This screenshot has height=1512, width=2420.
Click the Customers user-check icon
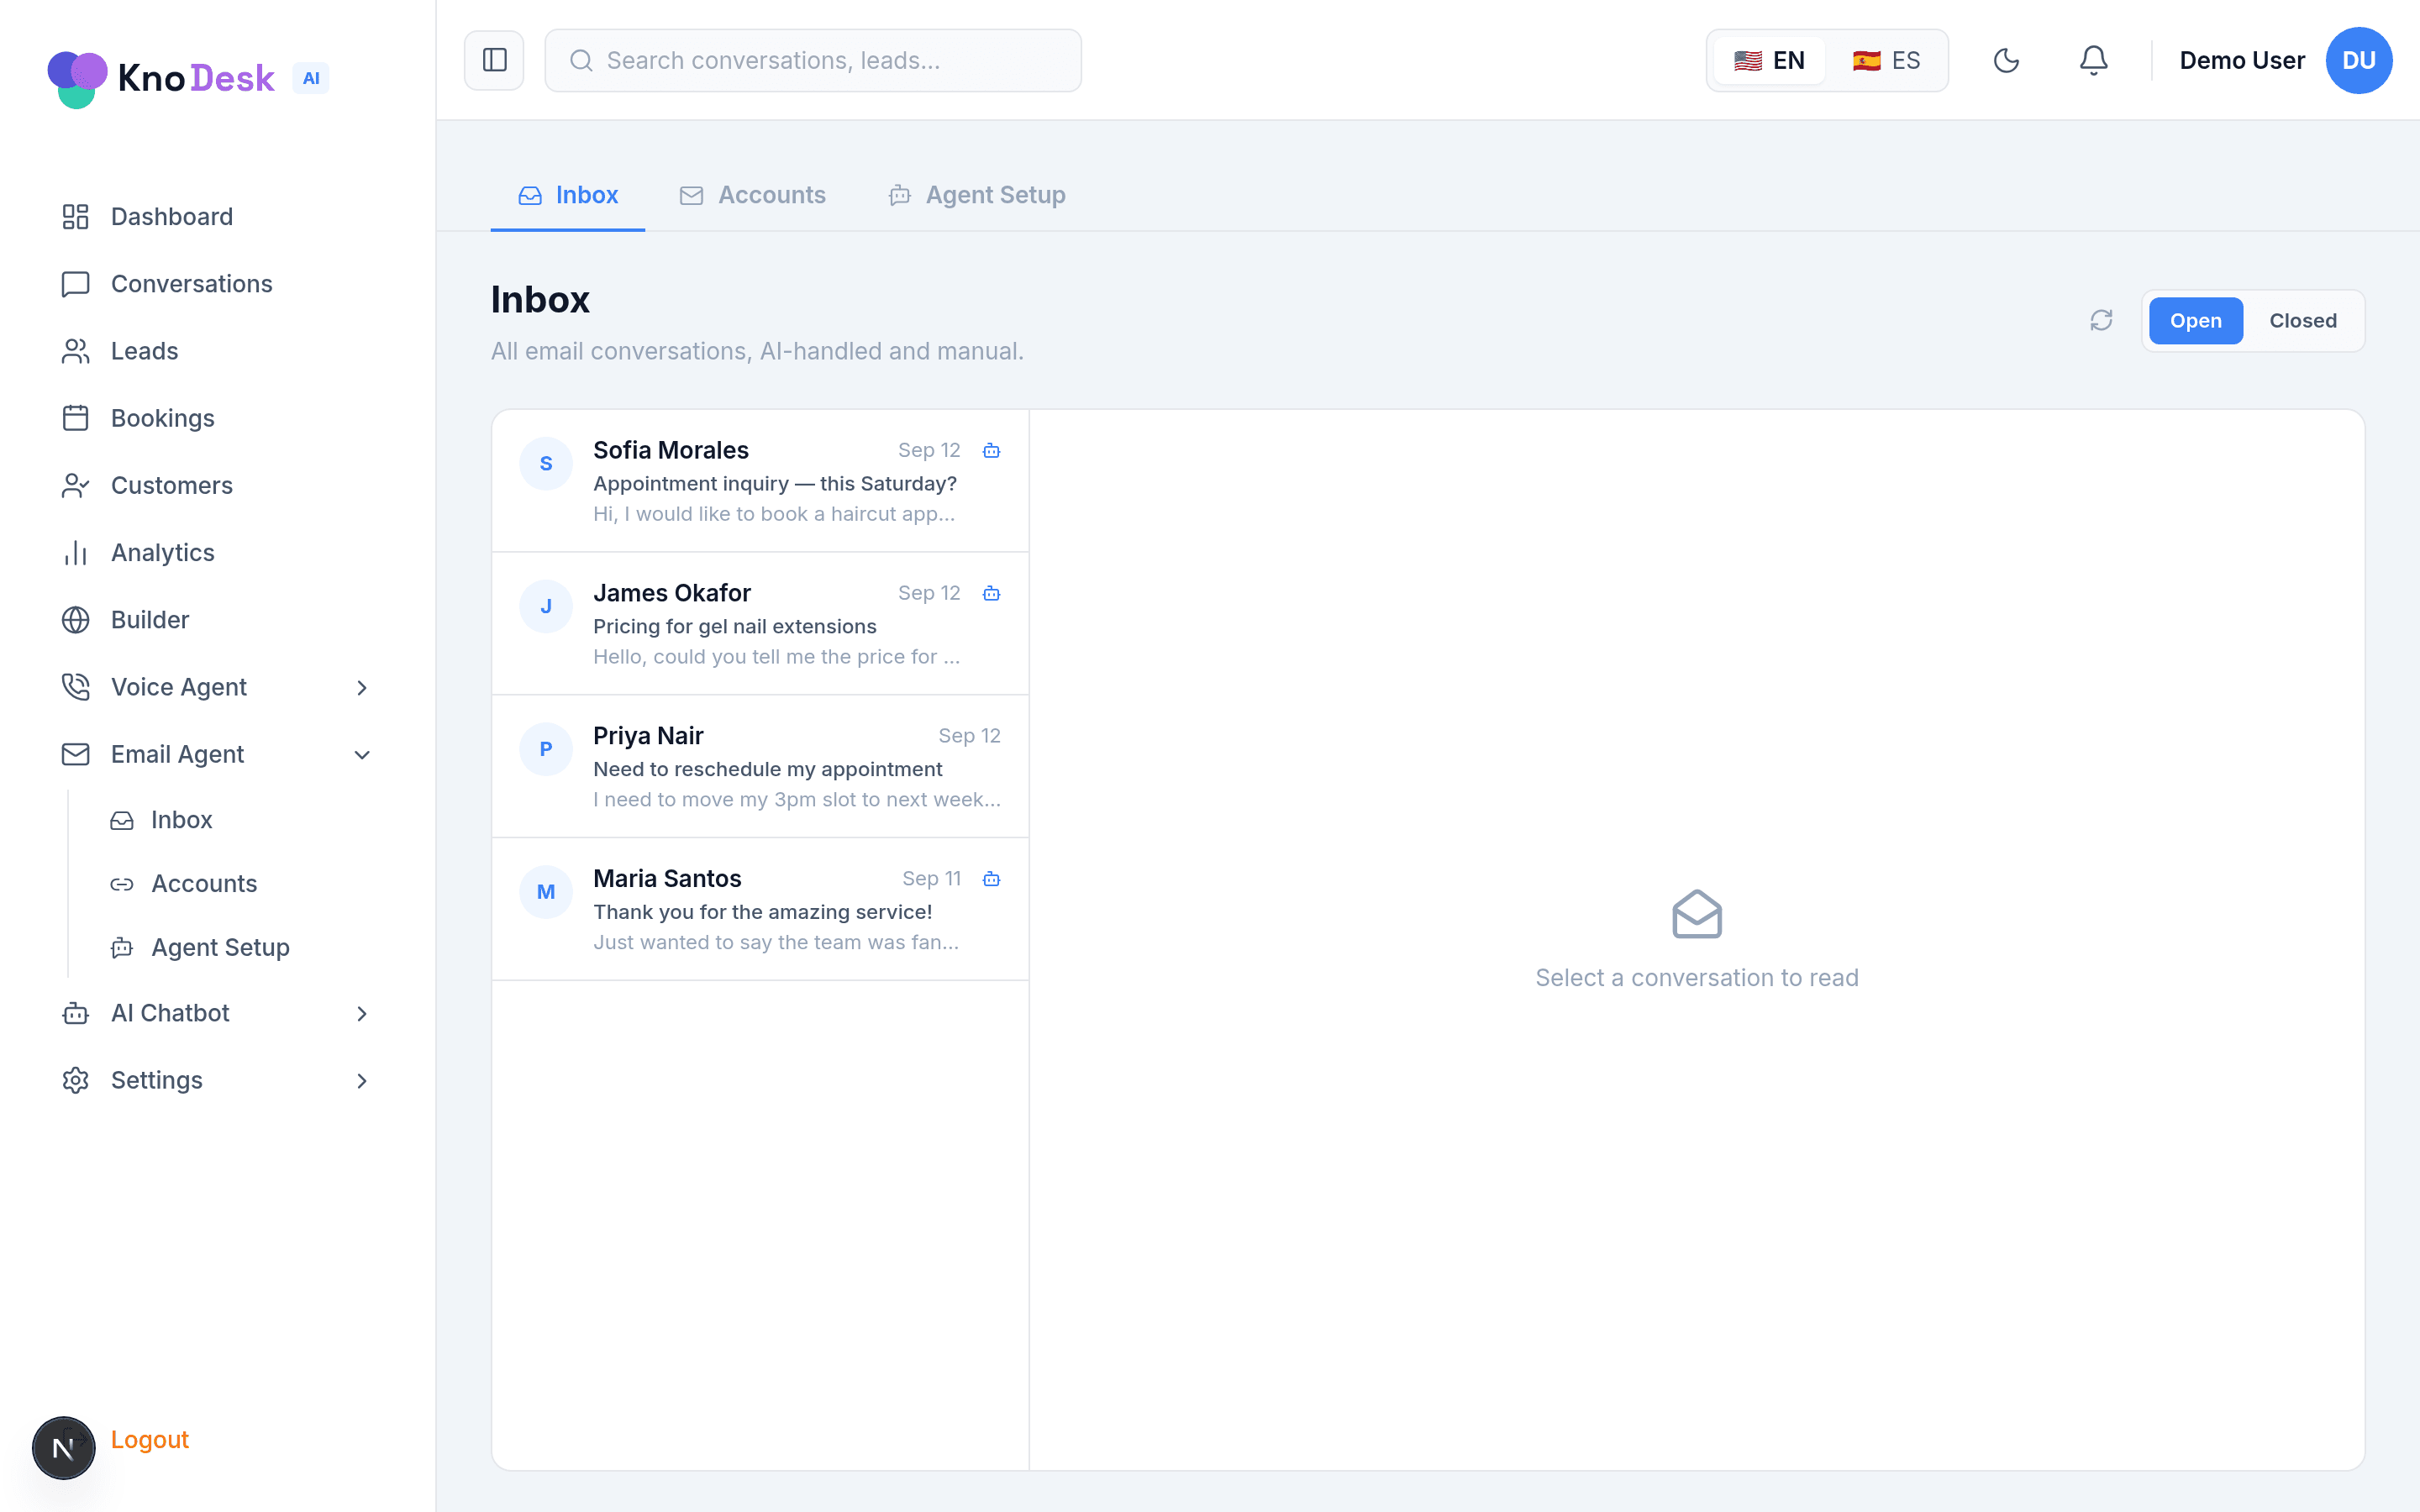point(76,485)
